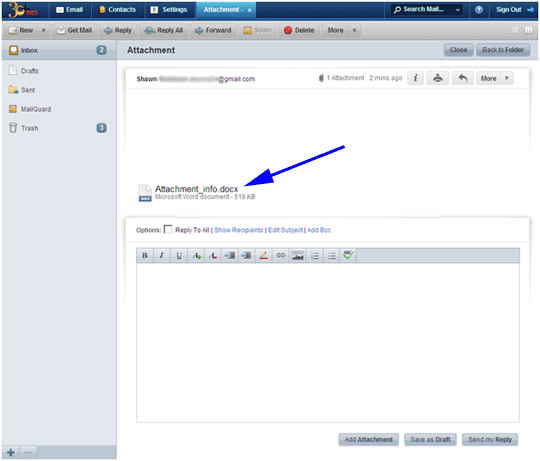Open the help question mark icon
Image resolution: width=540 pixels, height=461 pixels.
[x=479, y=10]
